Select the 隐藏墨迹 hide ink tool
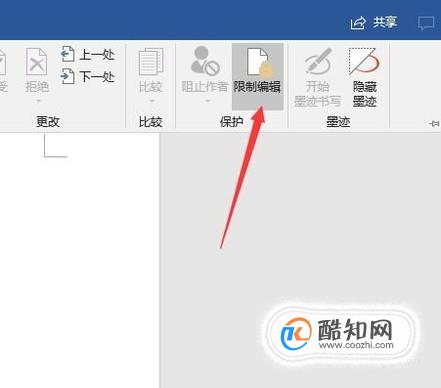 pyautogui.click(x=364, y=78)
